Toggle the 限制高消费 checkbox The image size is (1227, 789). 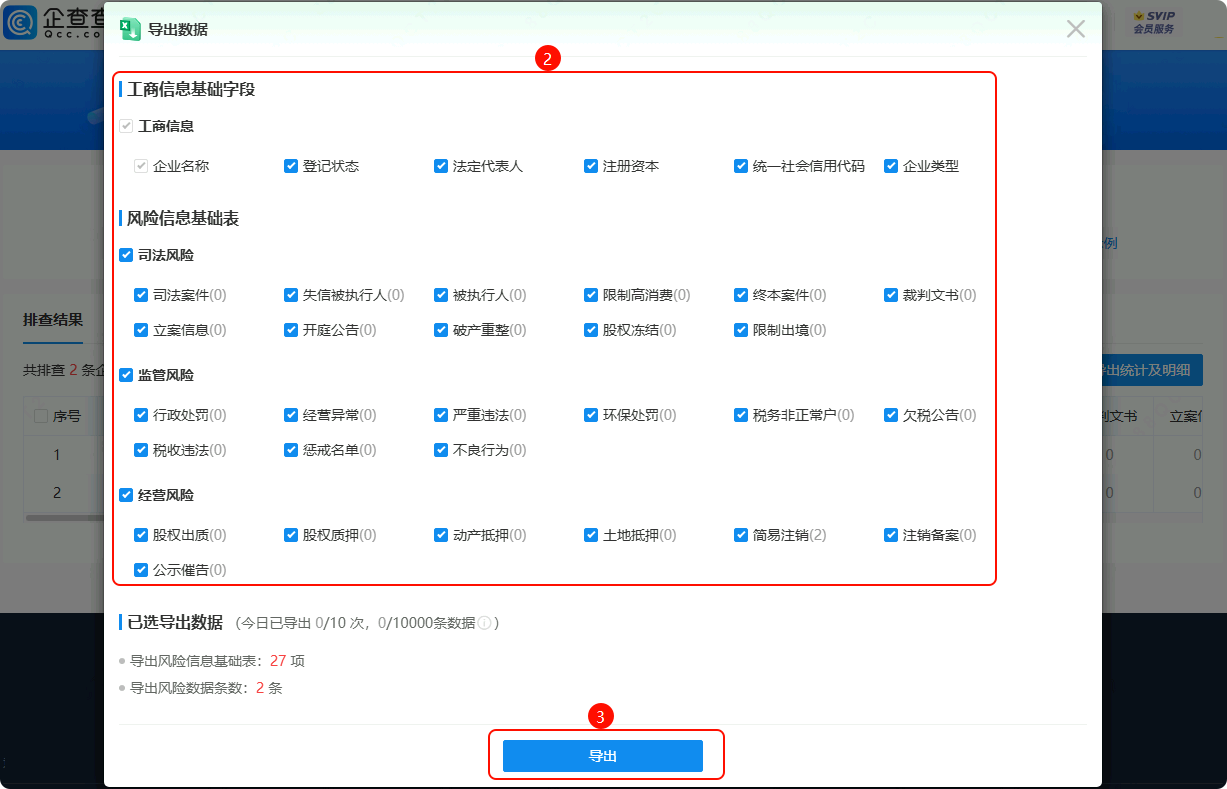pos(591,295)
